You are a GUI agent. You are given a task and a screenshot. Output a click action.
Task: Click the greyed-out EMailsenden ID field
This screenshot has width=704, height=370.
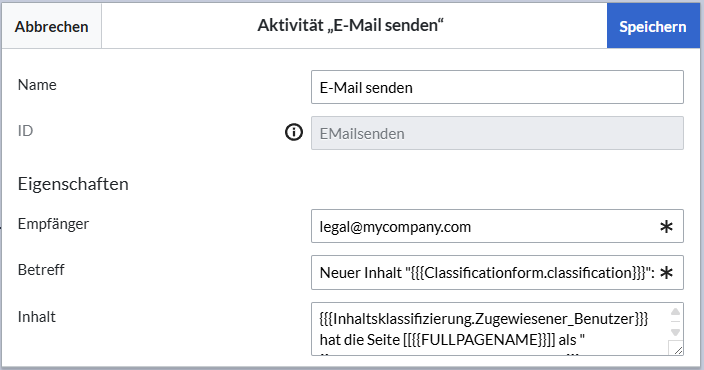click(497, 133)
